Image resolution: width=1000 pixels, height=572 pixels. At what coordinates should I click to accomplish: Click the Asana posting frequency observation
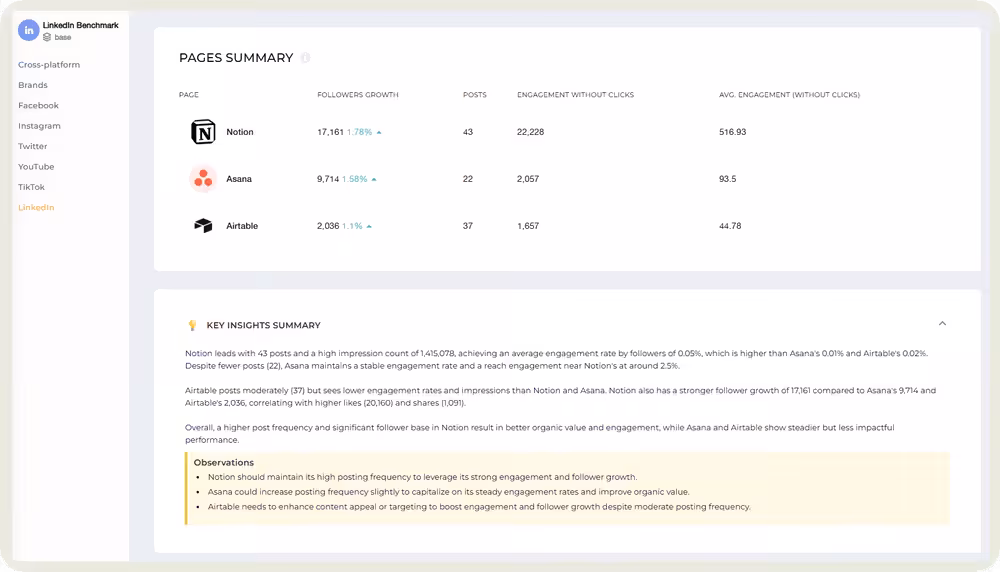(x=448, y=492)
